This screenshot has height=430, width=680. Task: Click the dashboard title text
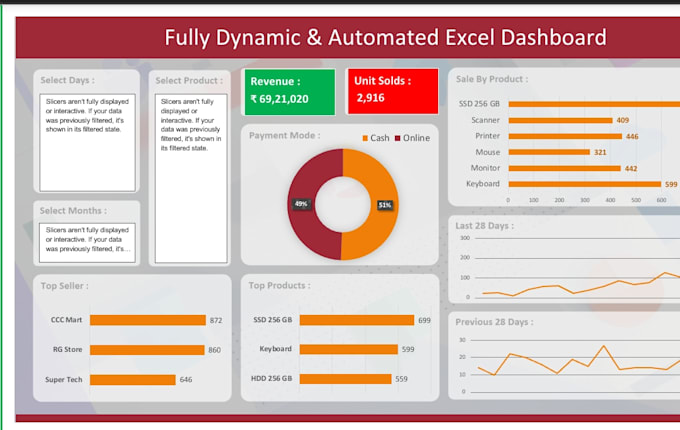point(386,37)
